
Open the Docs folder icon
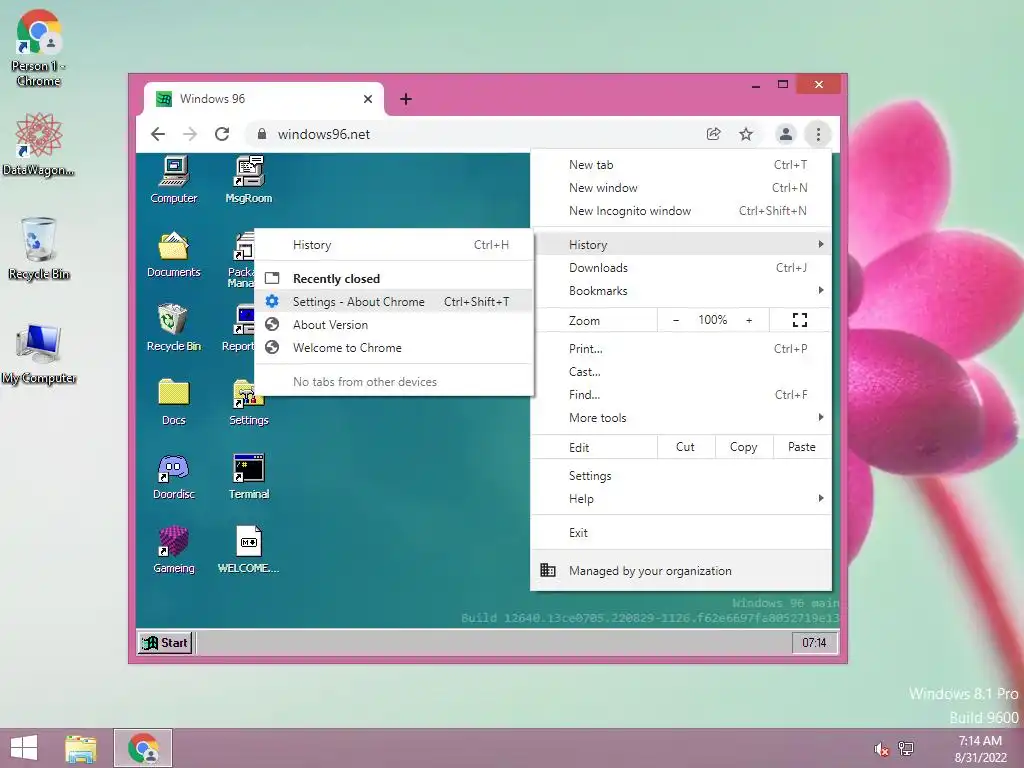tap(174, 402)
